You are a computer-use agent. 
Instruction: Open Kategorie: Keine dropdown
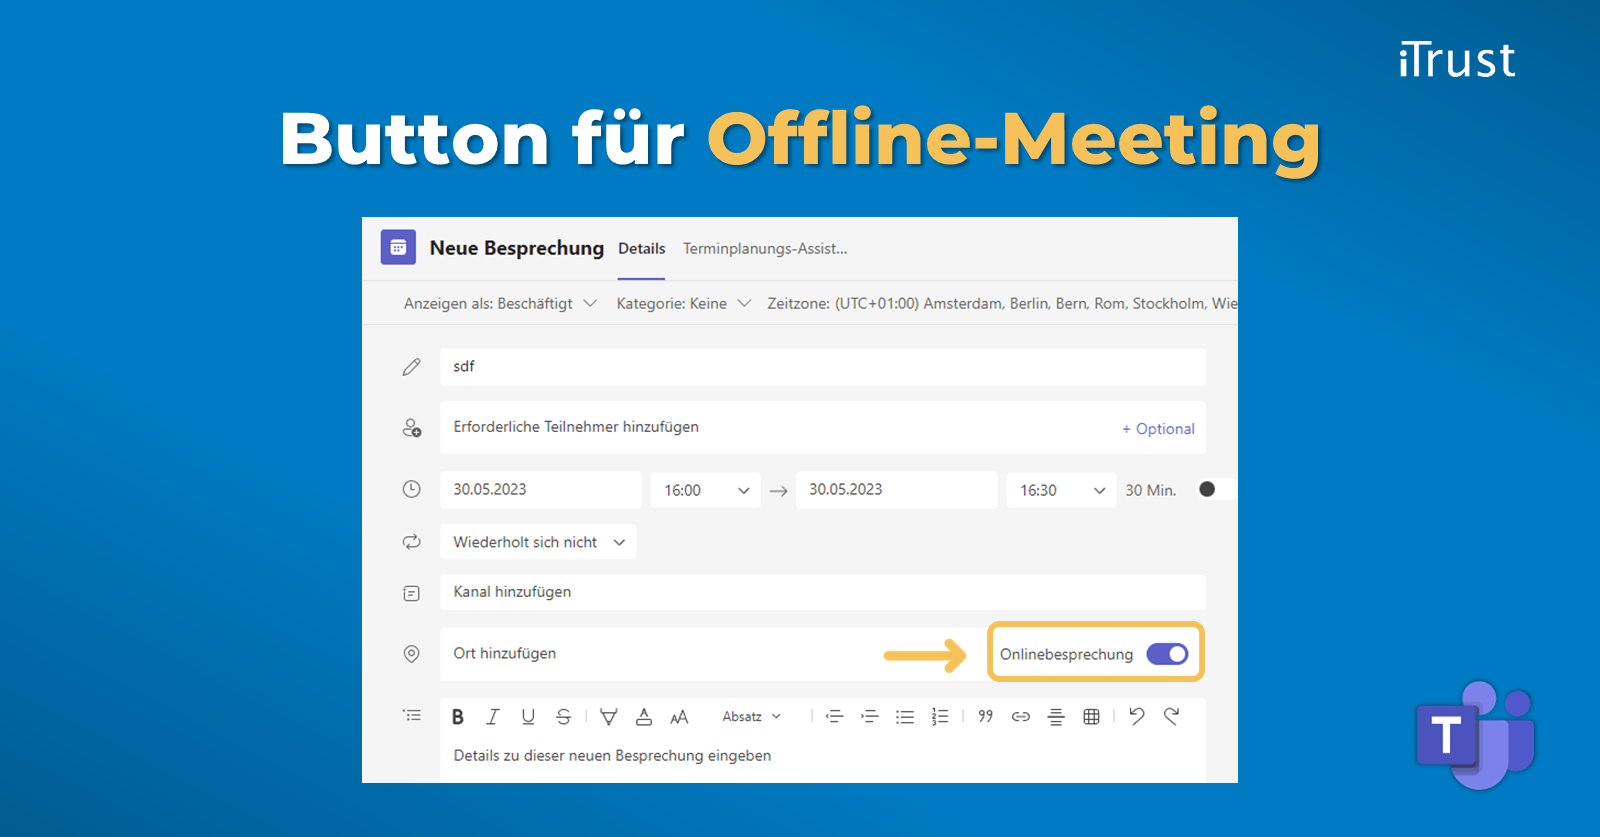click(683, 303)
